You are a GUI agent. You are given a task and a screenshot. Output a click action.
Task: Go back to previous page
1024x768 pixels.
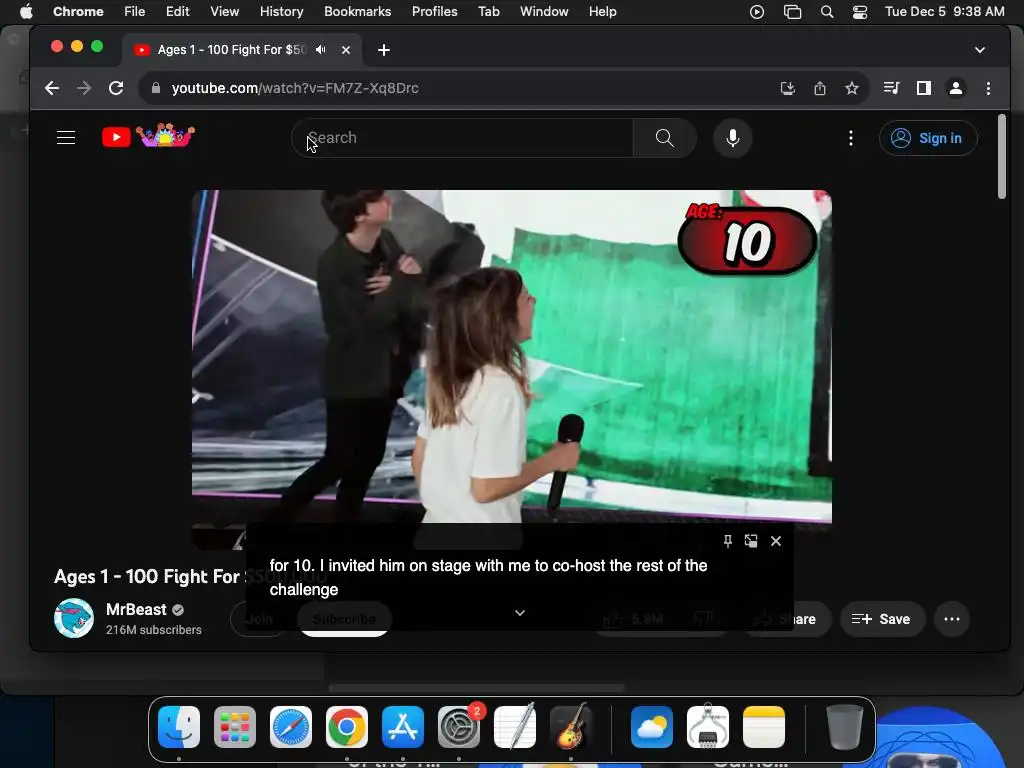[52, 88]
